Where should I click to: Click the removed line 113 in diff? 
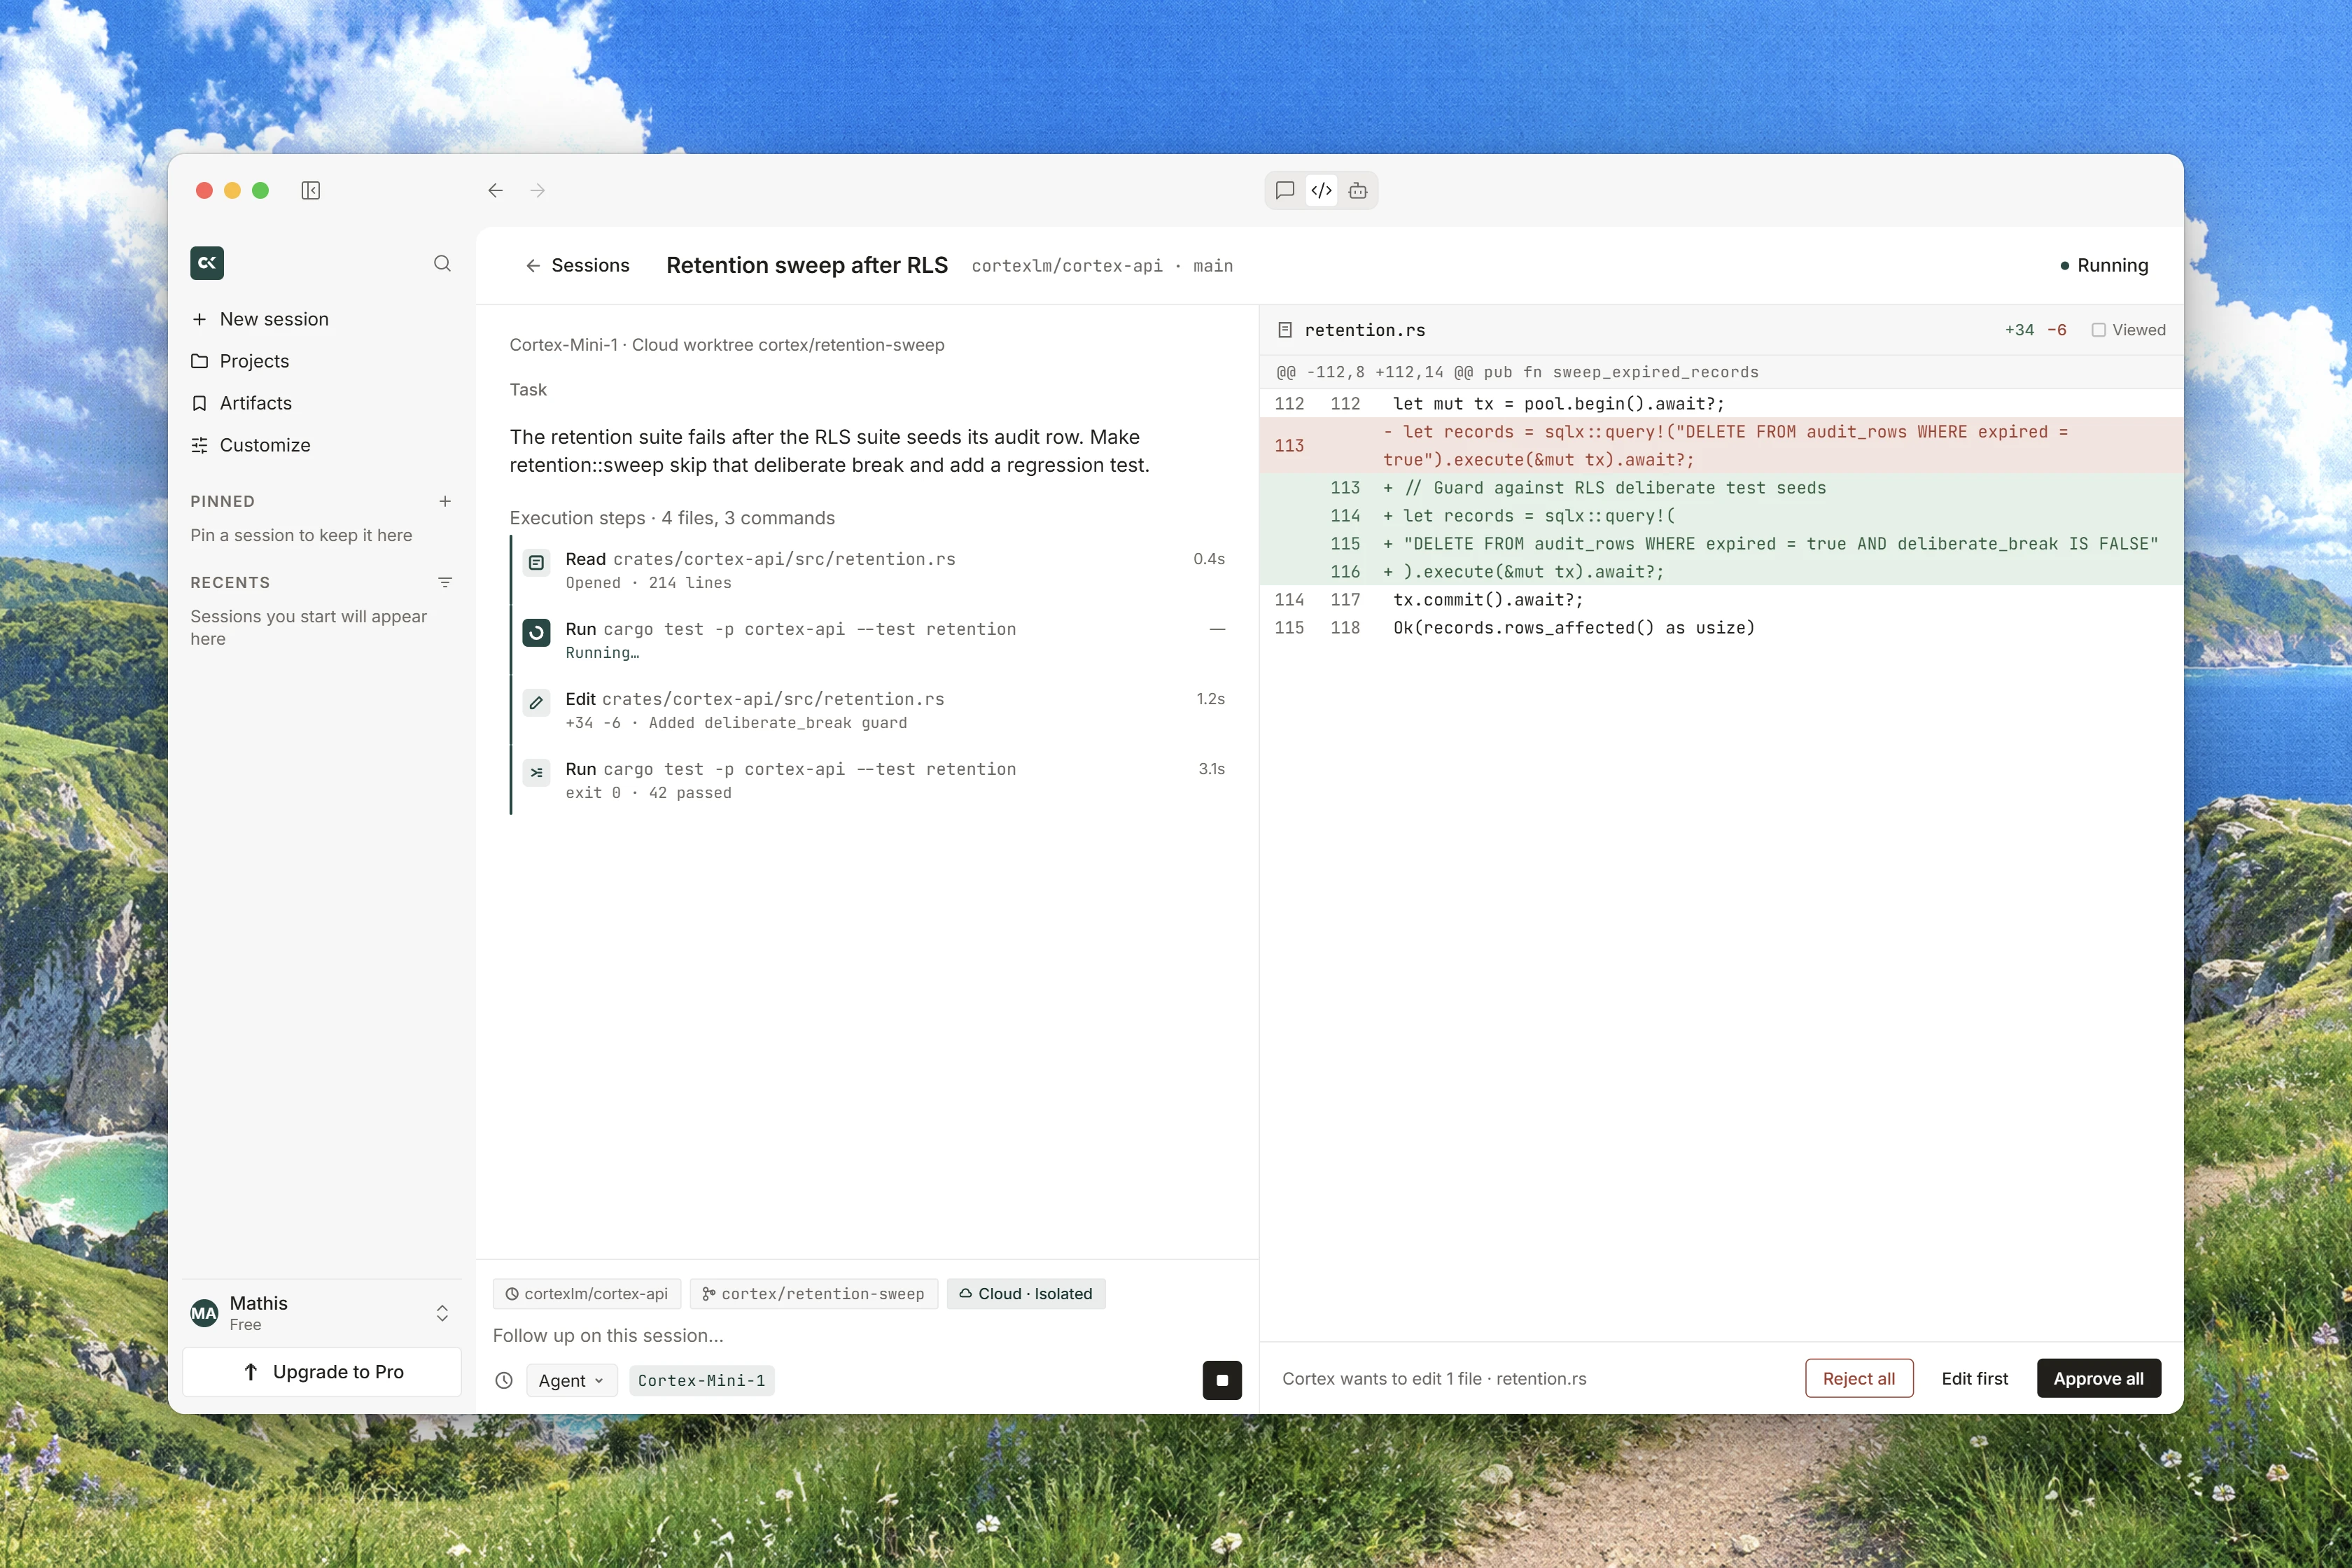tap(1720, 445)
